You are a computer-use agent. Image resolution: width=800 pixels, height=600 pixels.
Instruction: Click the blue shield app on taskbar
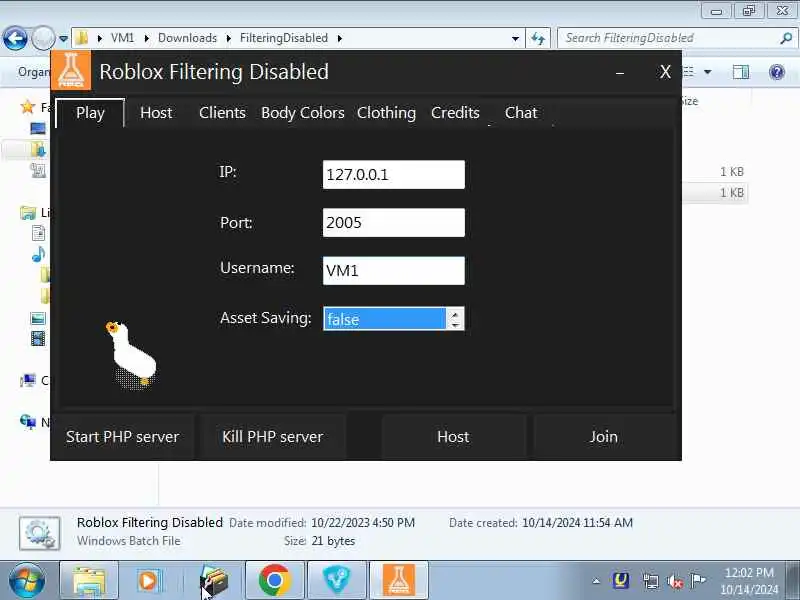[337, 581]
